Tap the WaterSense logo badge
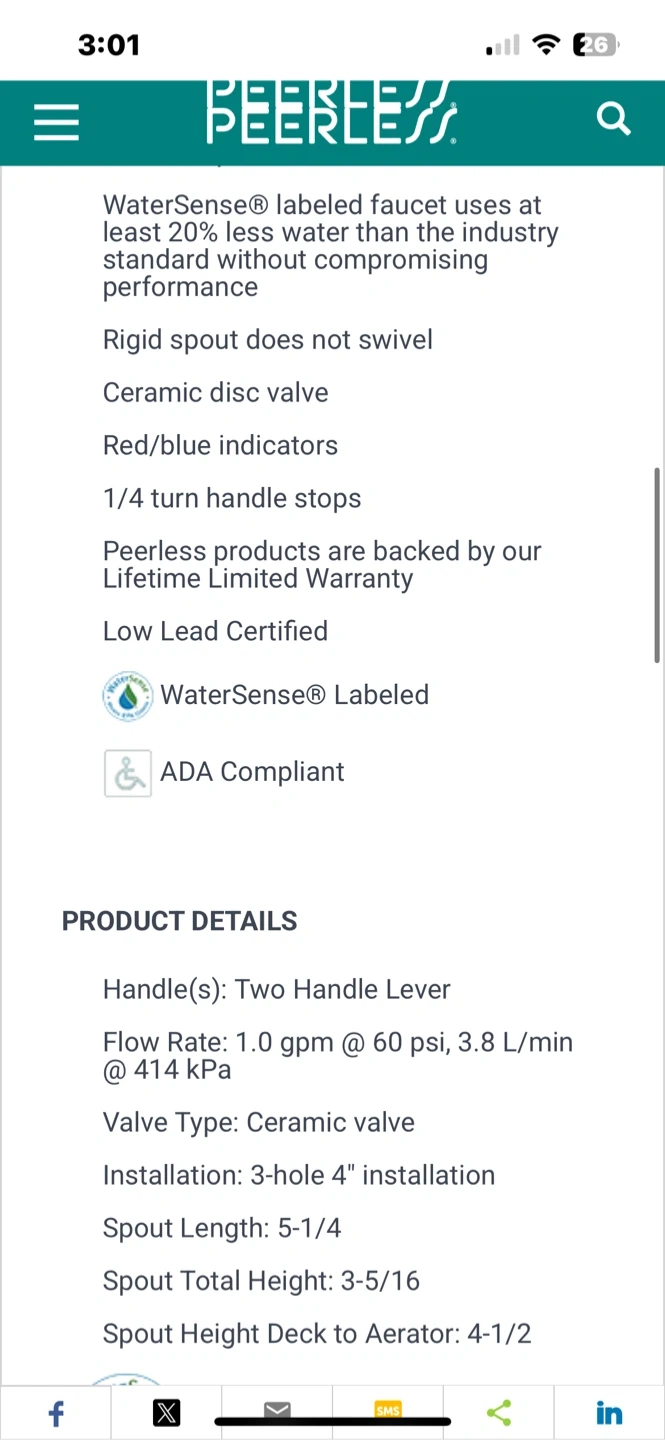The image size is (665, 1440). pos(128,696)
